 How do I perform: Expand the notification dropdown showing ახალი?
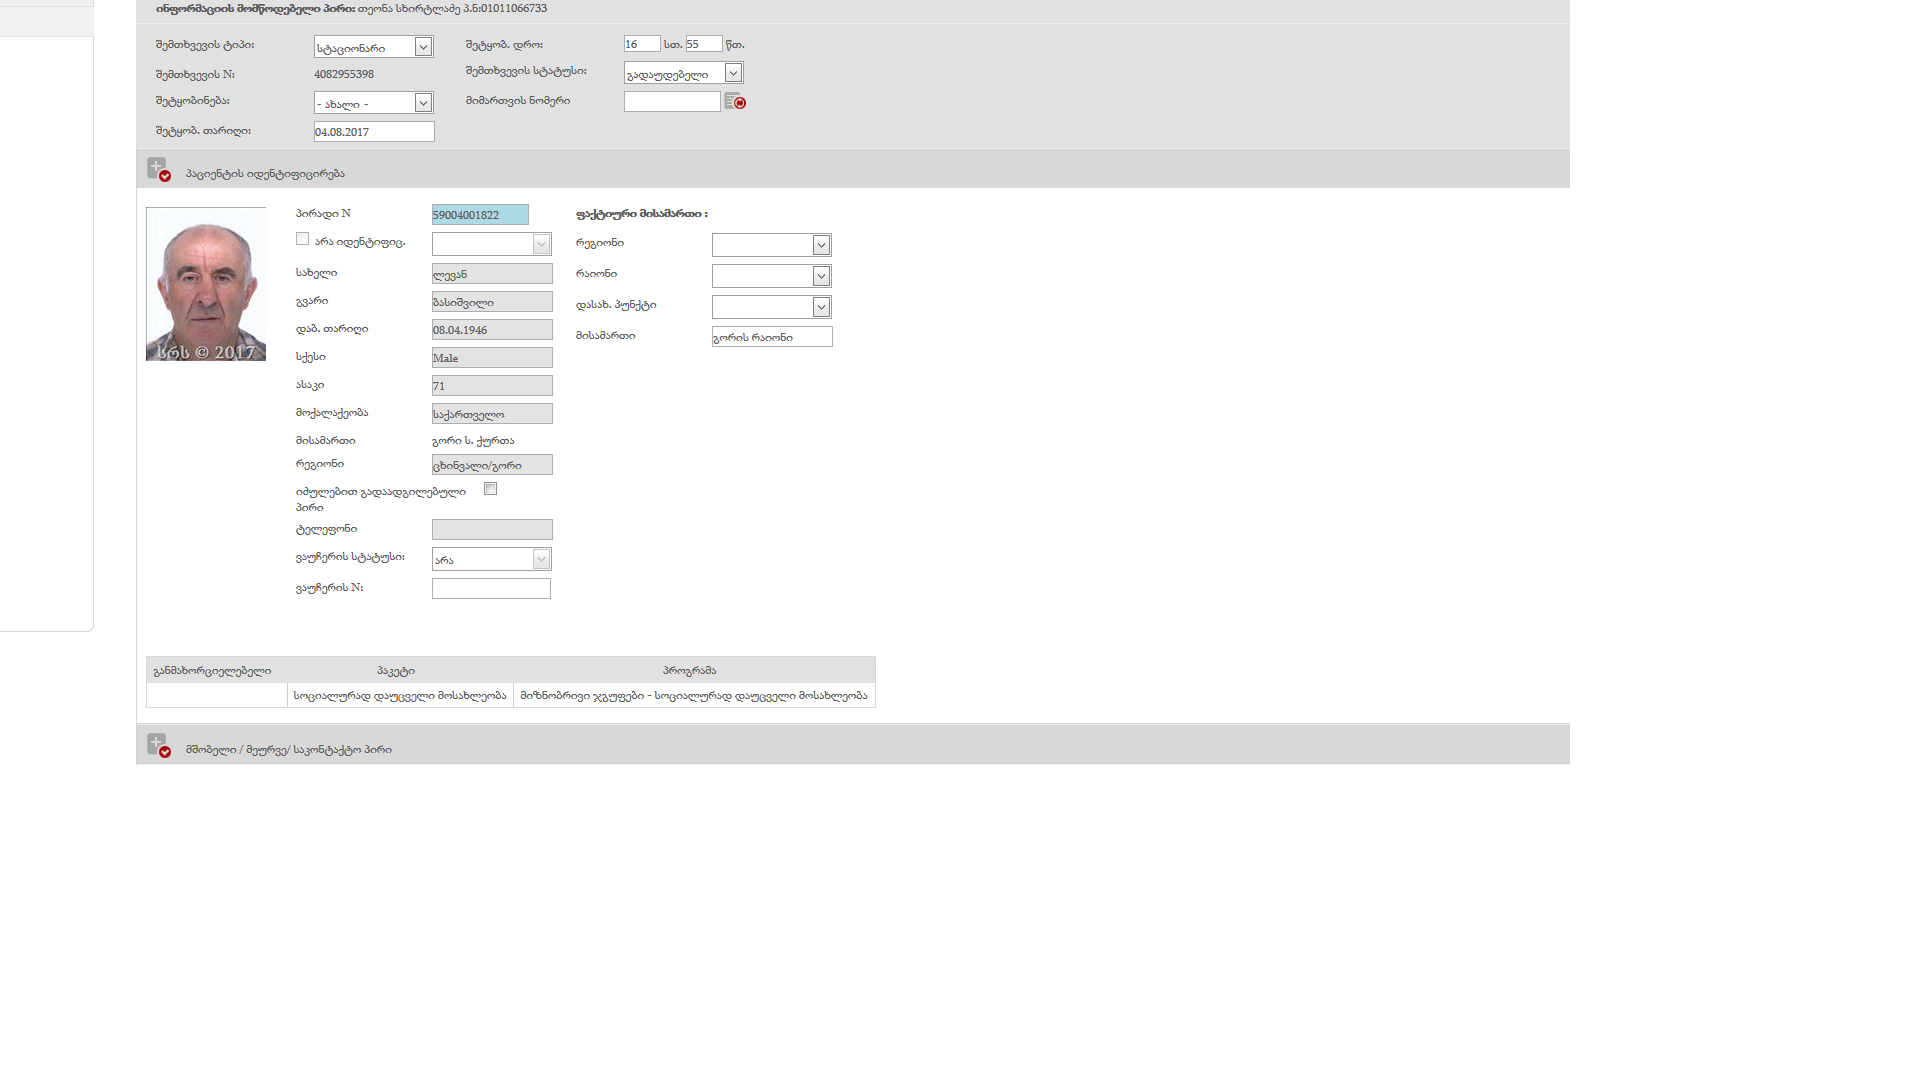(x=373, y=103)
